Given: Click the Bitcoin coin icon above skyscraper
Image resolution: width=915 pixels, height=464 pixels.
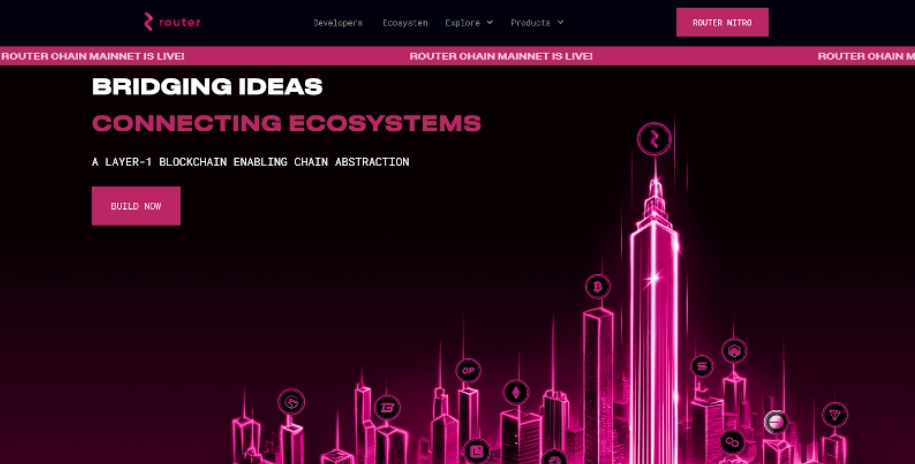Looking at the screenshot, I should tap(598, 287).
